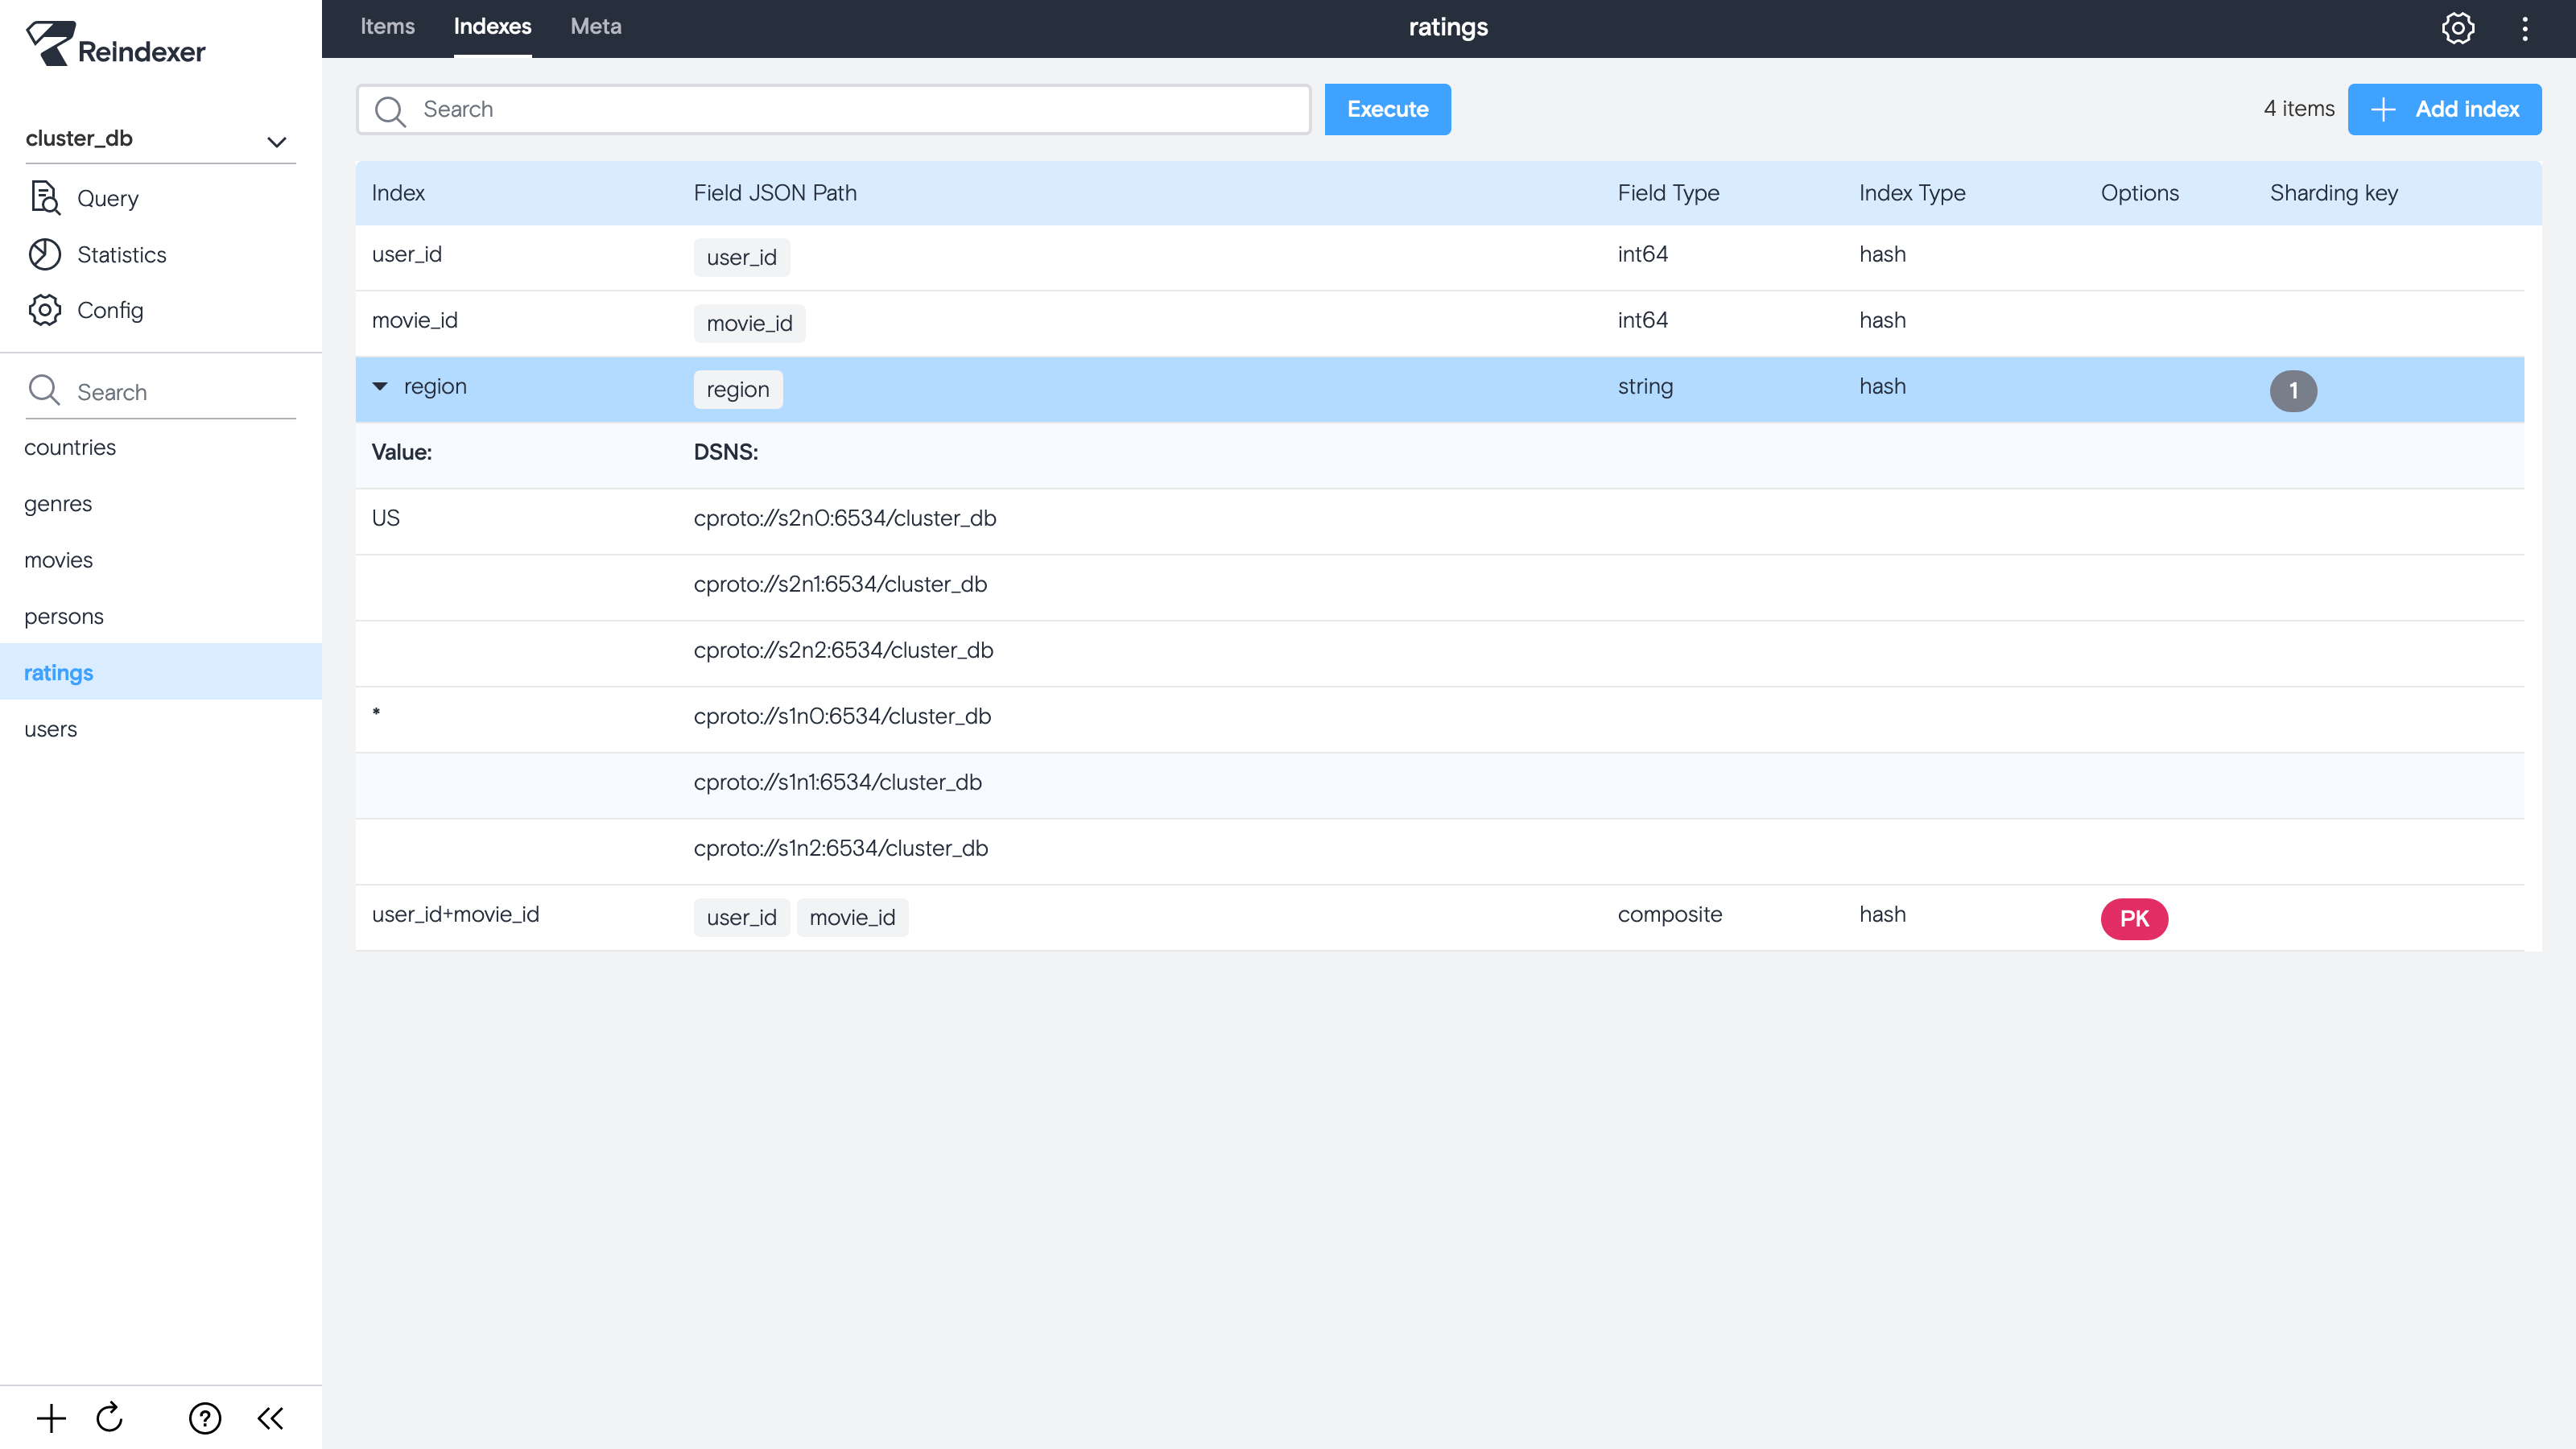Screen dimensions: 2576x1449
Task: Focus the main index Search field
Action: [x=850, y=109]
